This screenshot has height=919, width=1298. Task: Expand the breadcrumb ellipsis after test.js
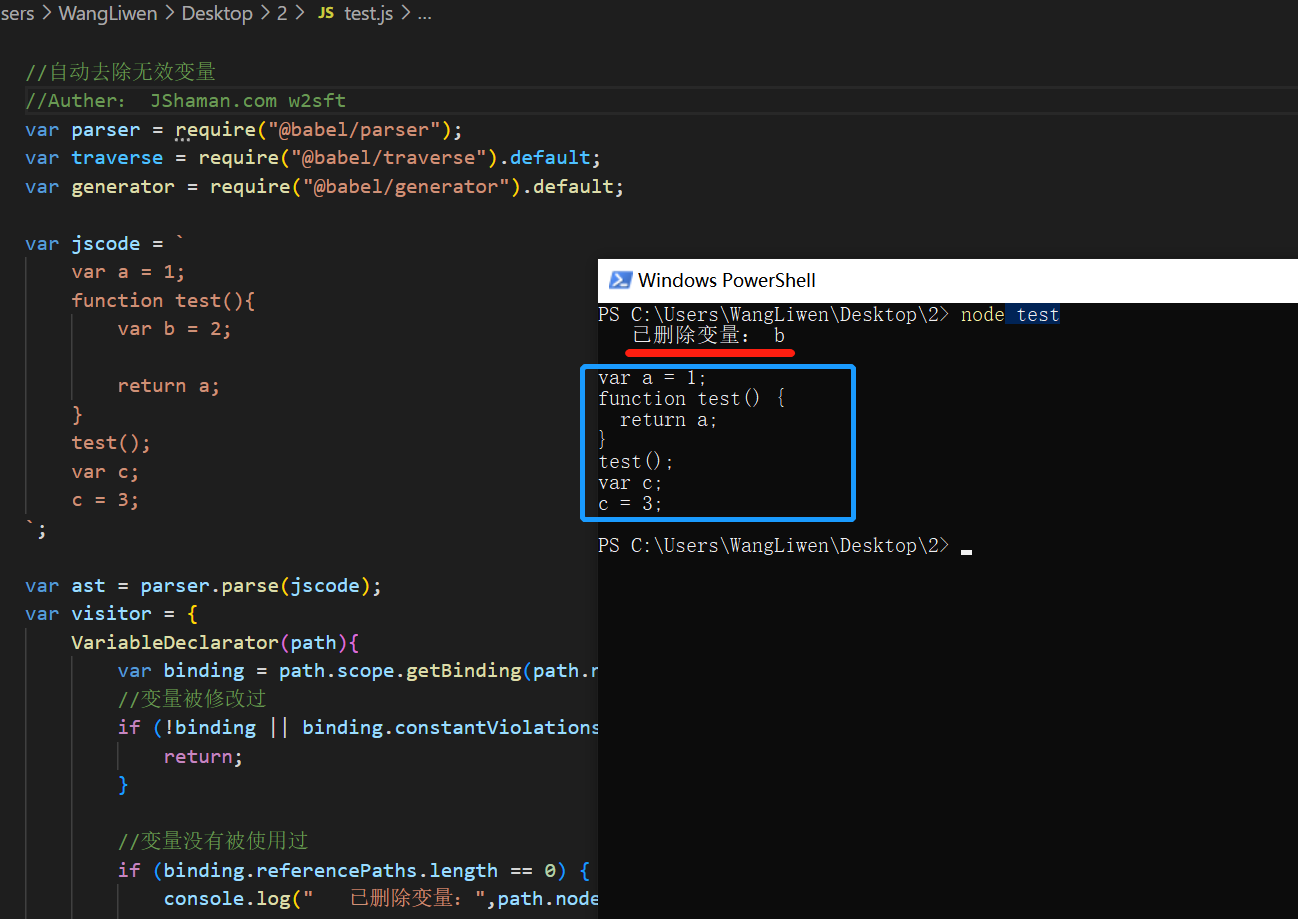[423, 15]
